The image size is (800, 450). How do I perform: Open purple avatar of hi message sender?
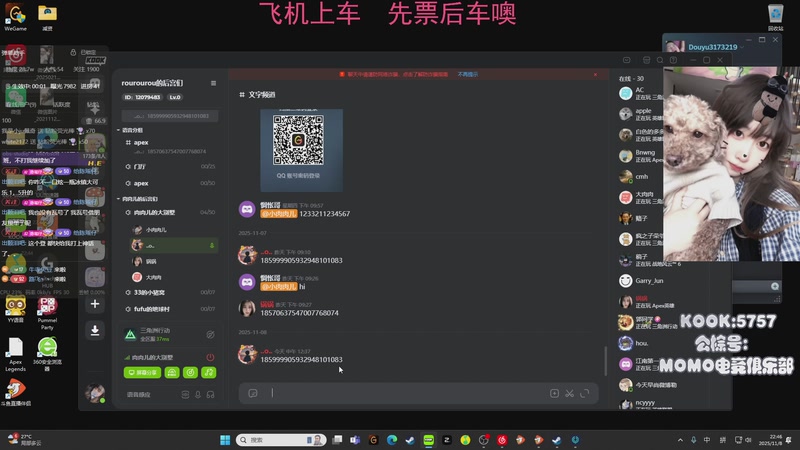pos(247,282)
